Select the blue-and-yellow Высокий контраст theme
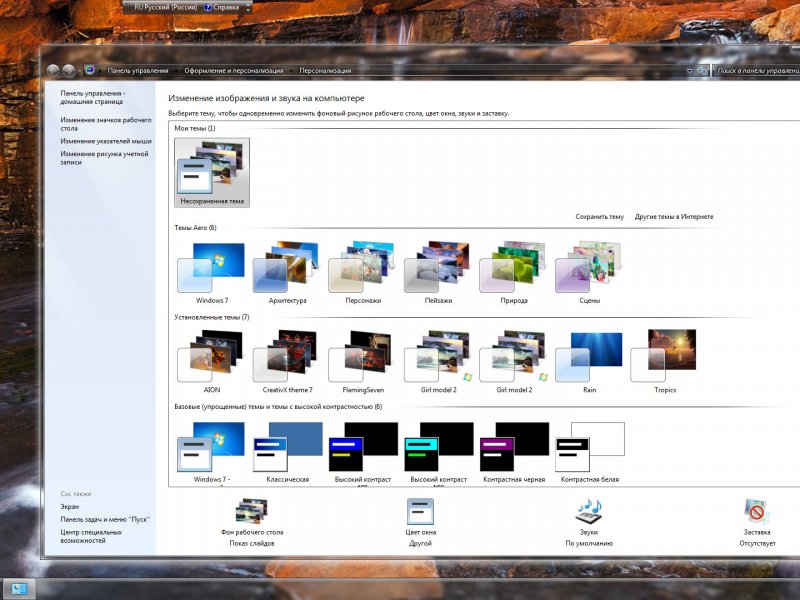800x600 pixels. pos(363,452)
